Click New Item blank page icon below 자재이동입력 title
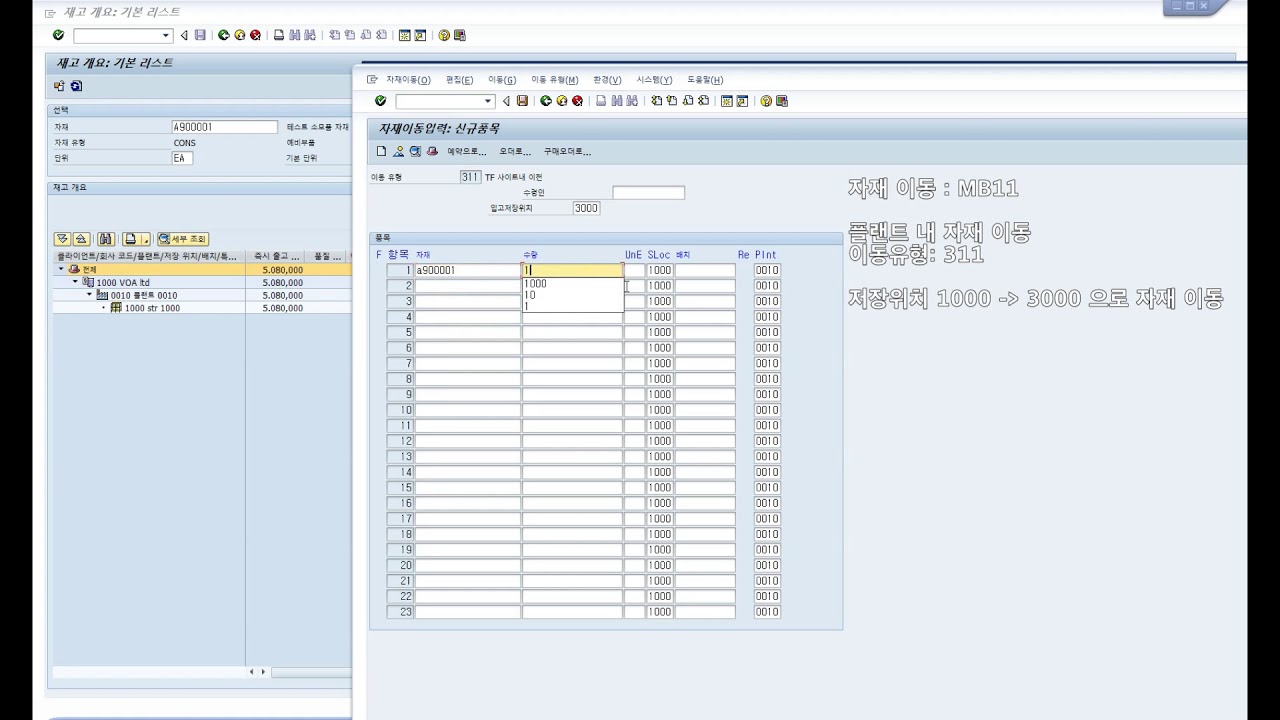Viewport: 1280px width, 720px height. pyautogui.click(x=381, y=152)
